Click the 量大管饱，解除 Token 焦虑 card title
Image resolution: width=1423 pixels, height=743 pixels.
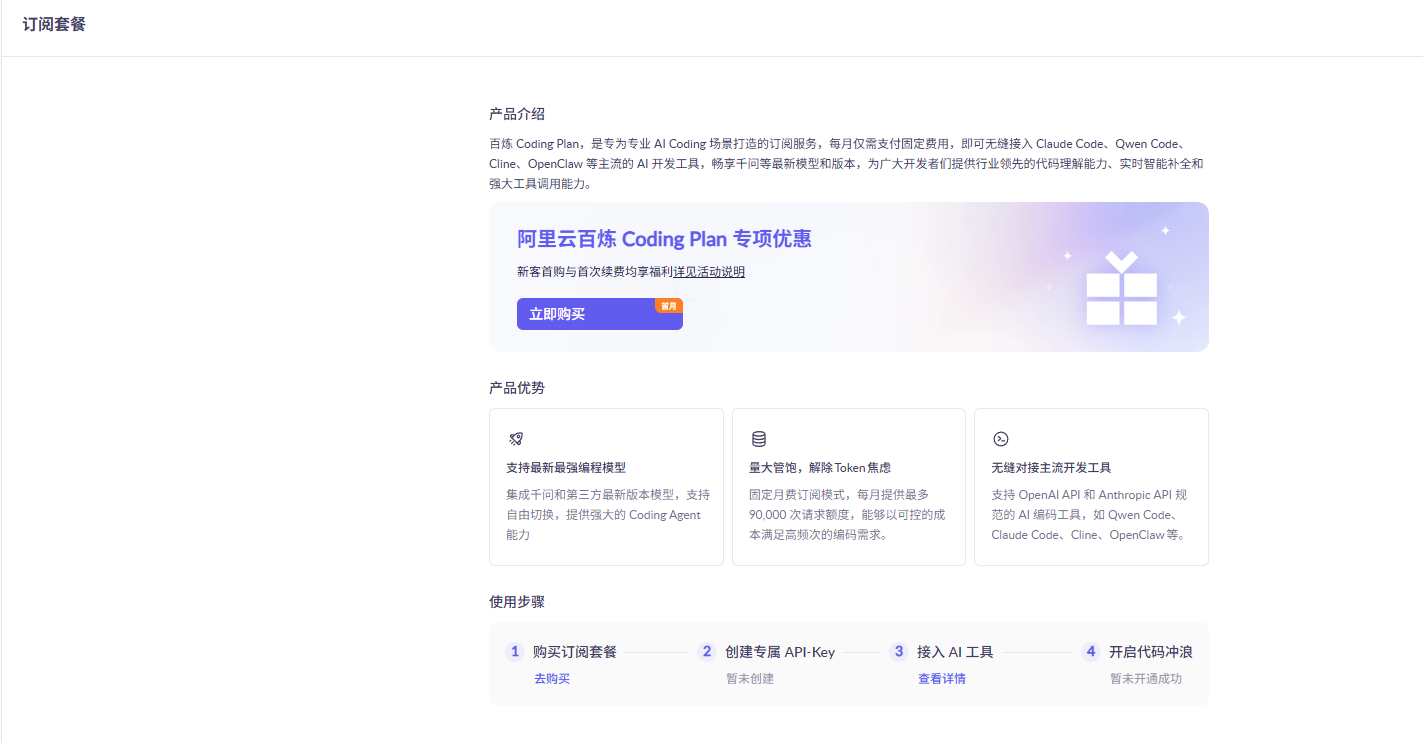tap(820, 468)
